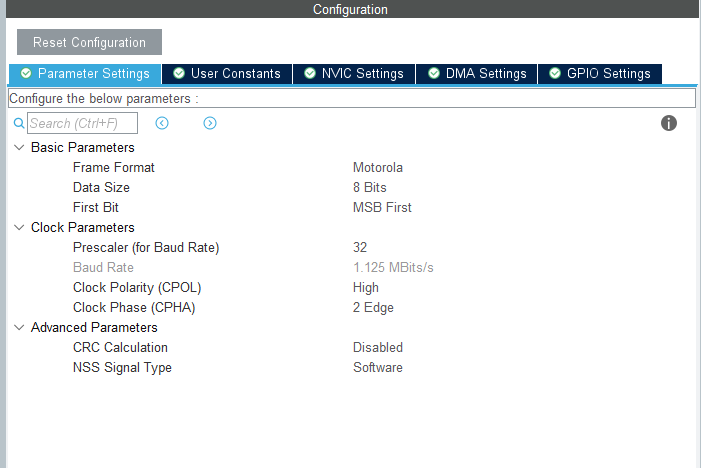The height and width of the screenshot is (468, 701).
Task: Click 'Configure the below parameters' text
Action: point(104,98)
